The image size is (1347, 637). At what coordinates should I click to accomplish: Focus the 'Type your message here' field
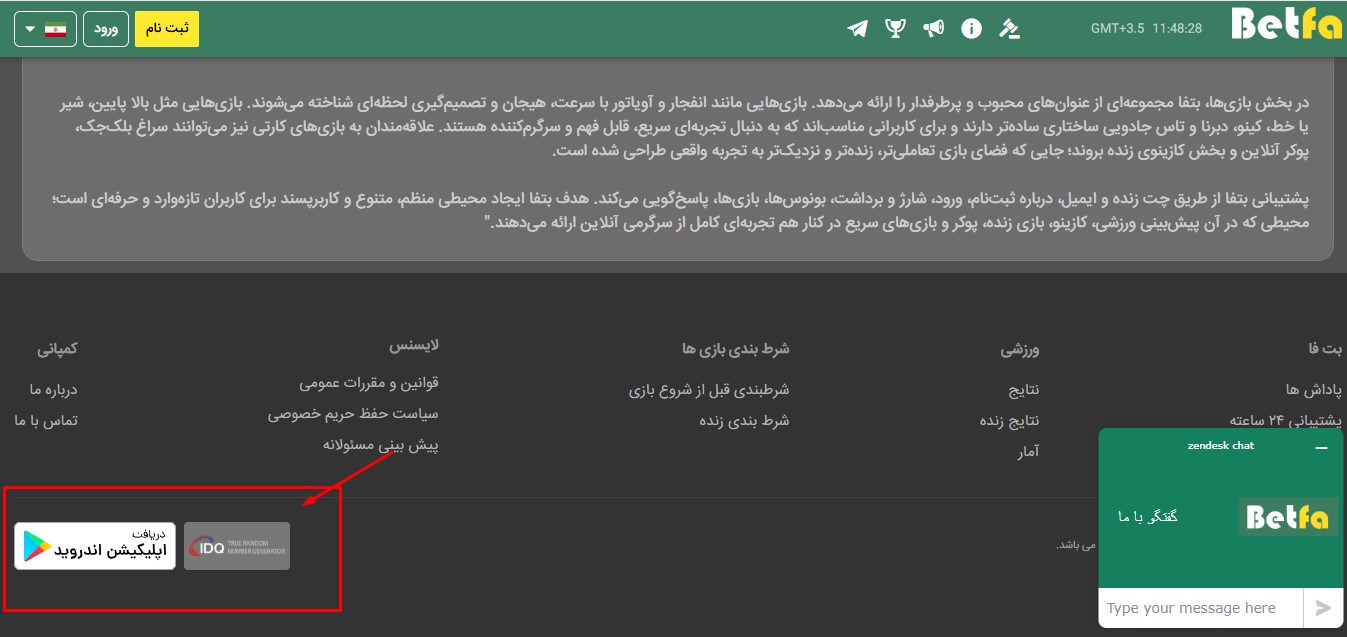coord(1201,608)
